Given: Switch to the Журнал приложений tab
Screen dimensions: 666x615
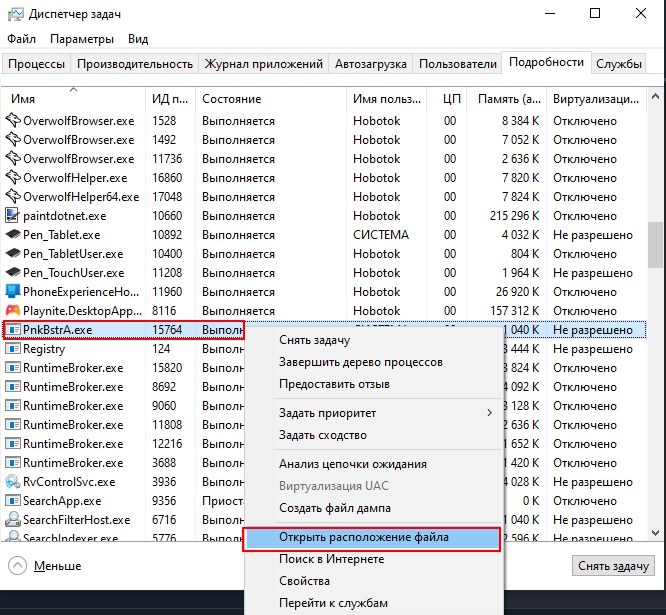Looking at the screenshot, I should coord(264,64).
